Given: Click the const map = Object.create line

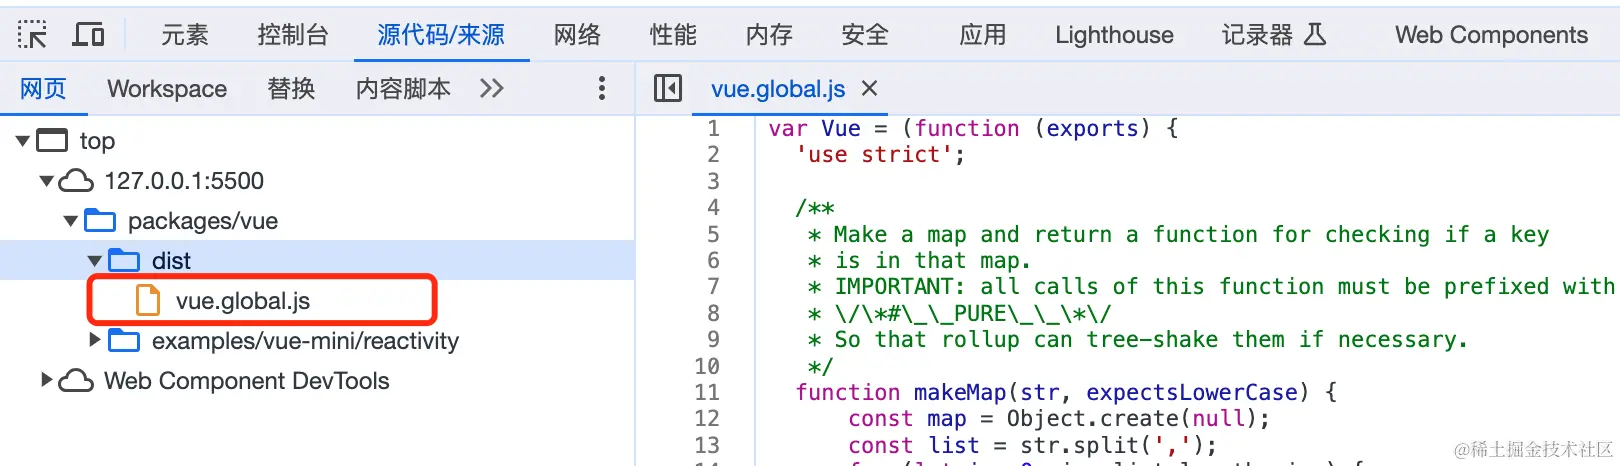Looking at the screenshot, I should coord(1059,418).
